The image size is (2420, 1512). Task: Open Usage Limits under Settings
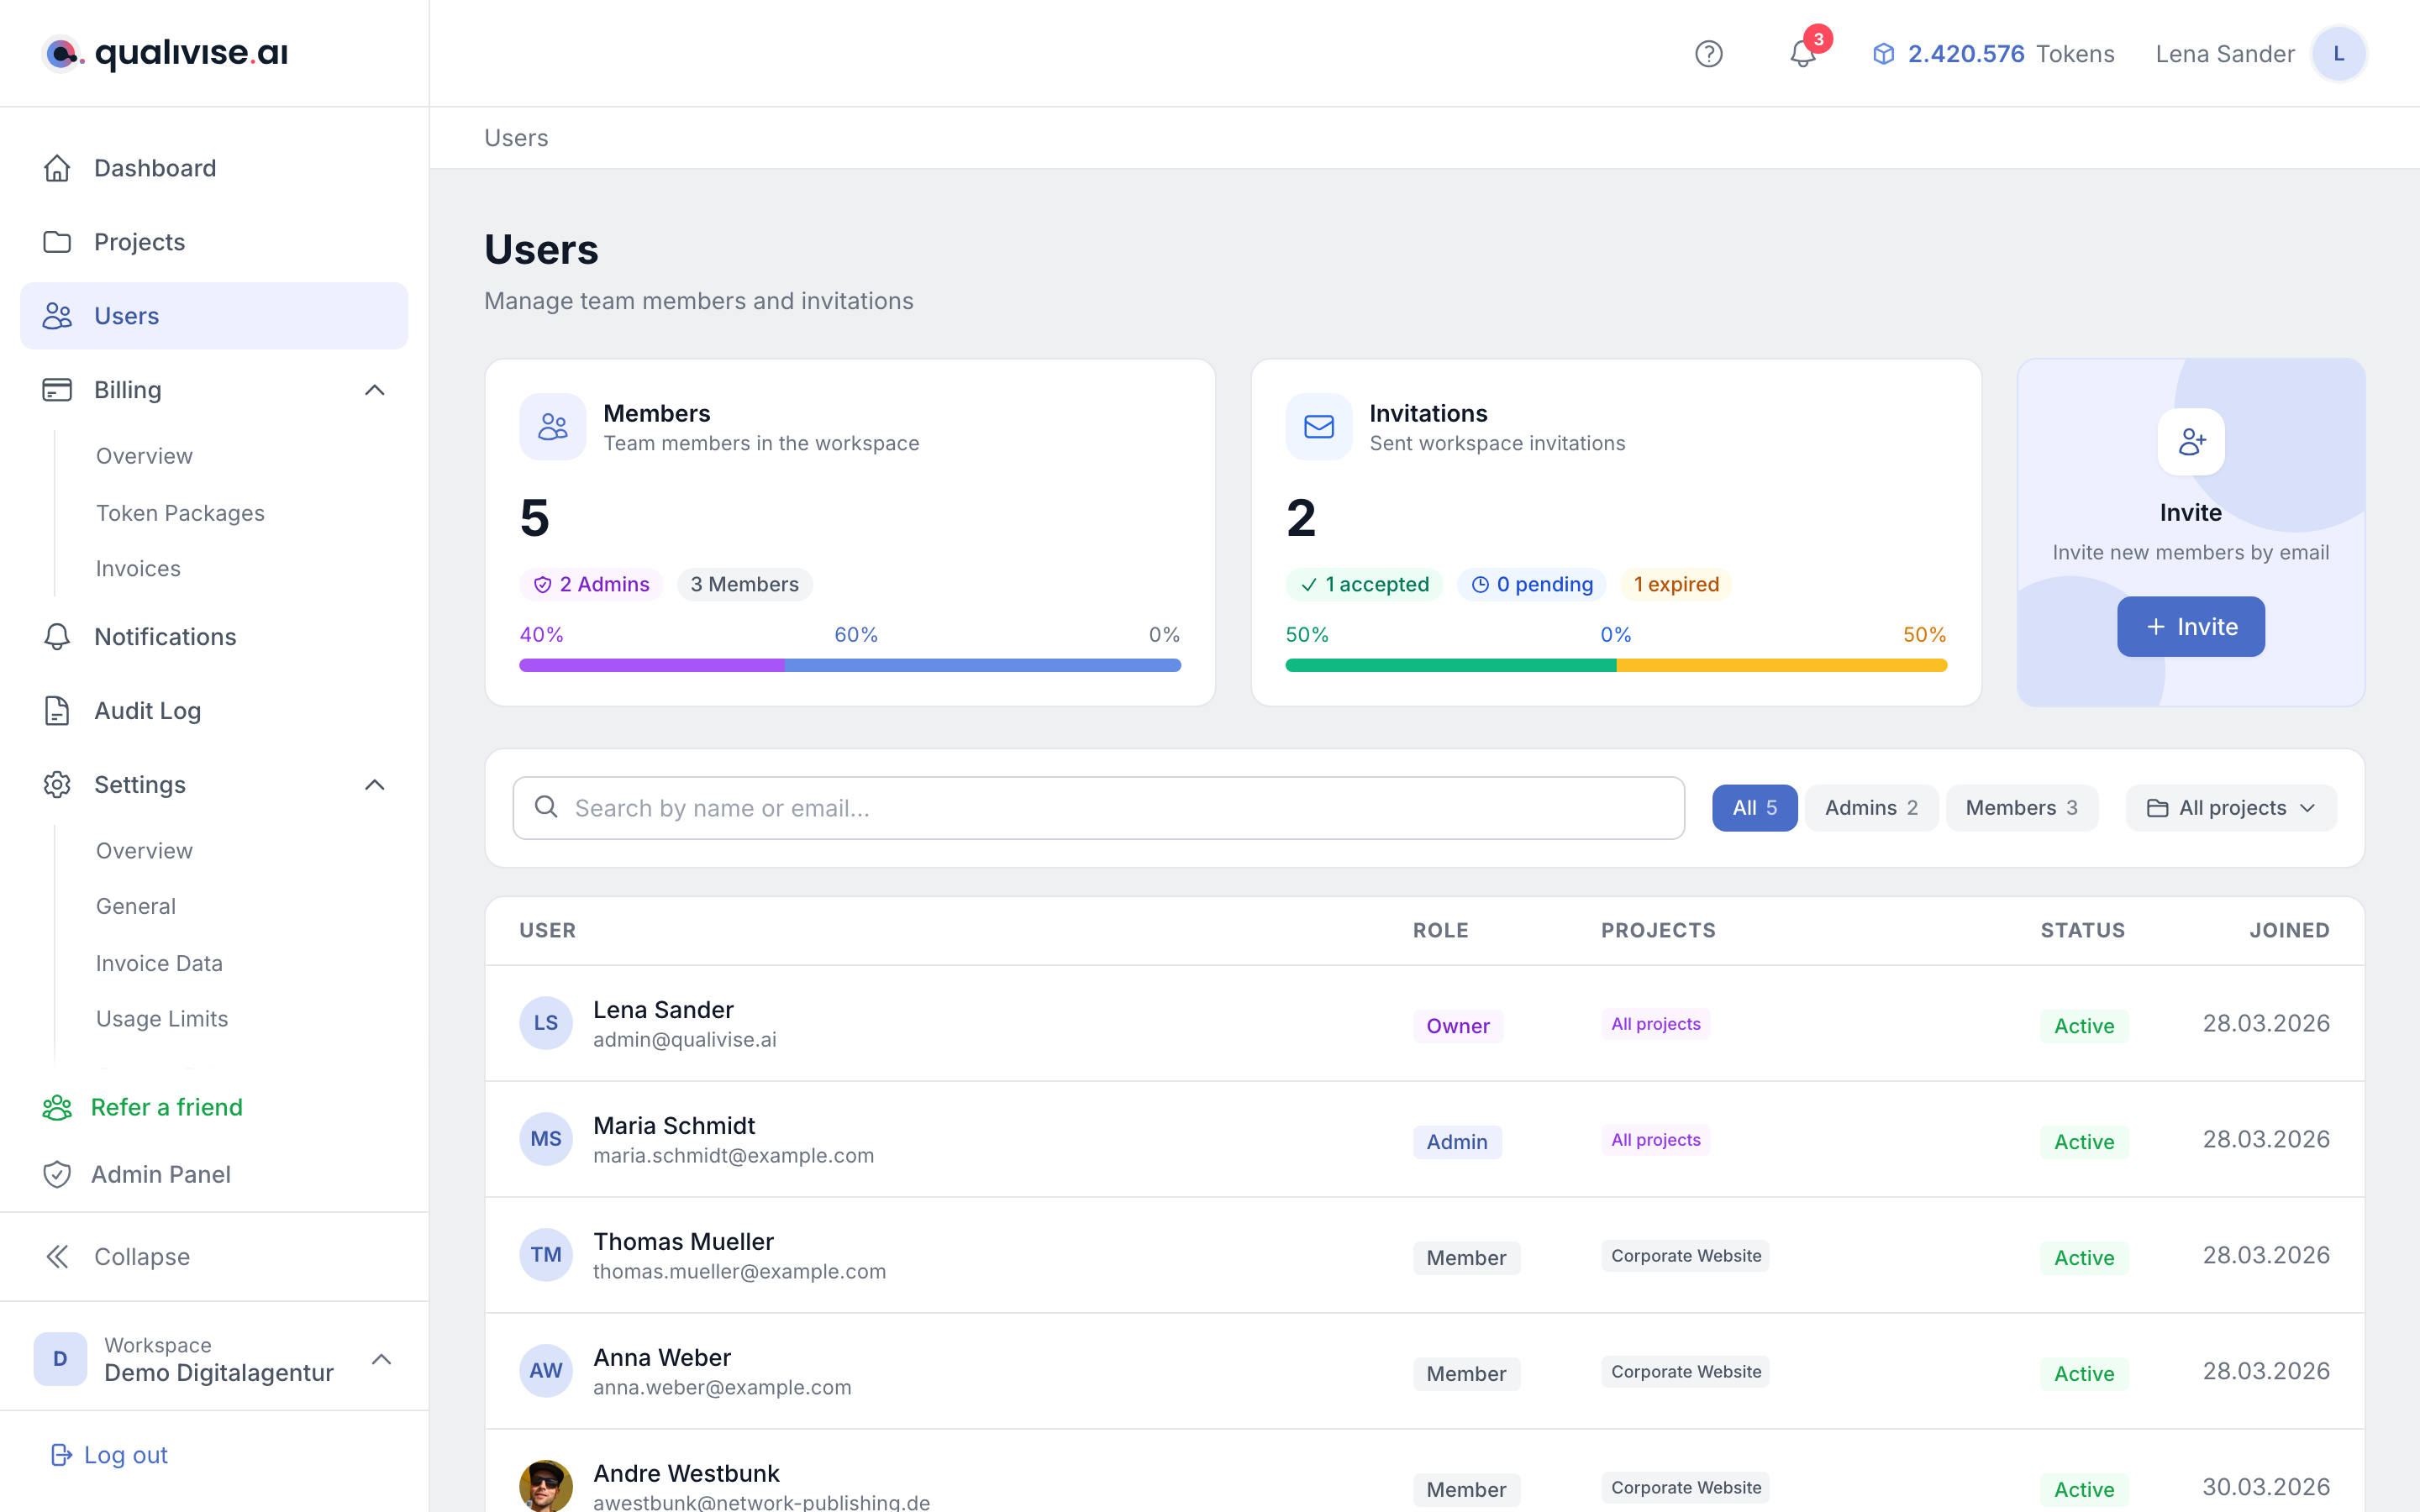pyautogui.click(x=162, y=1019)
